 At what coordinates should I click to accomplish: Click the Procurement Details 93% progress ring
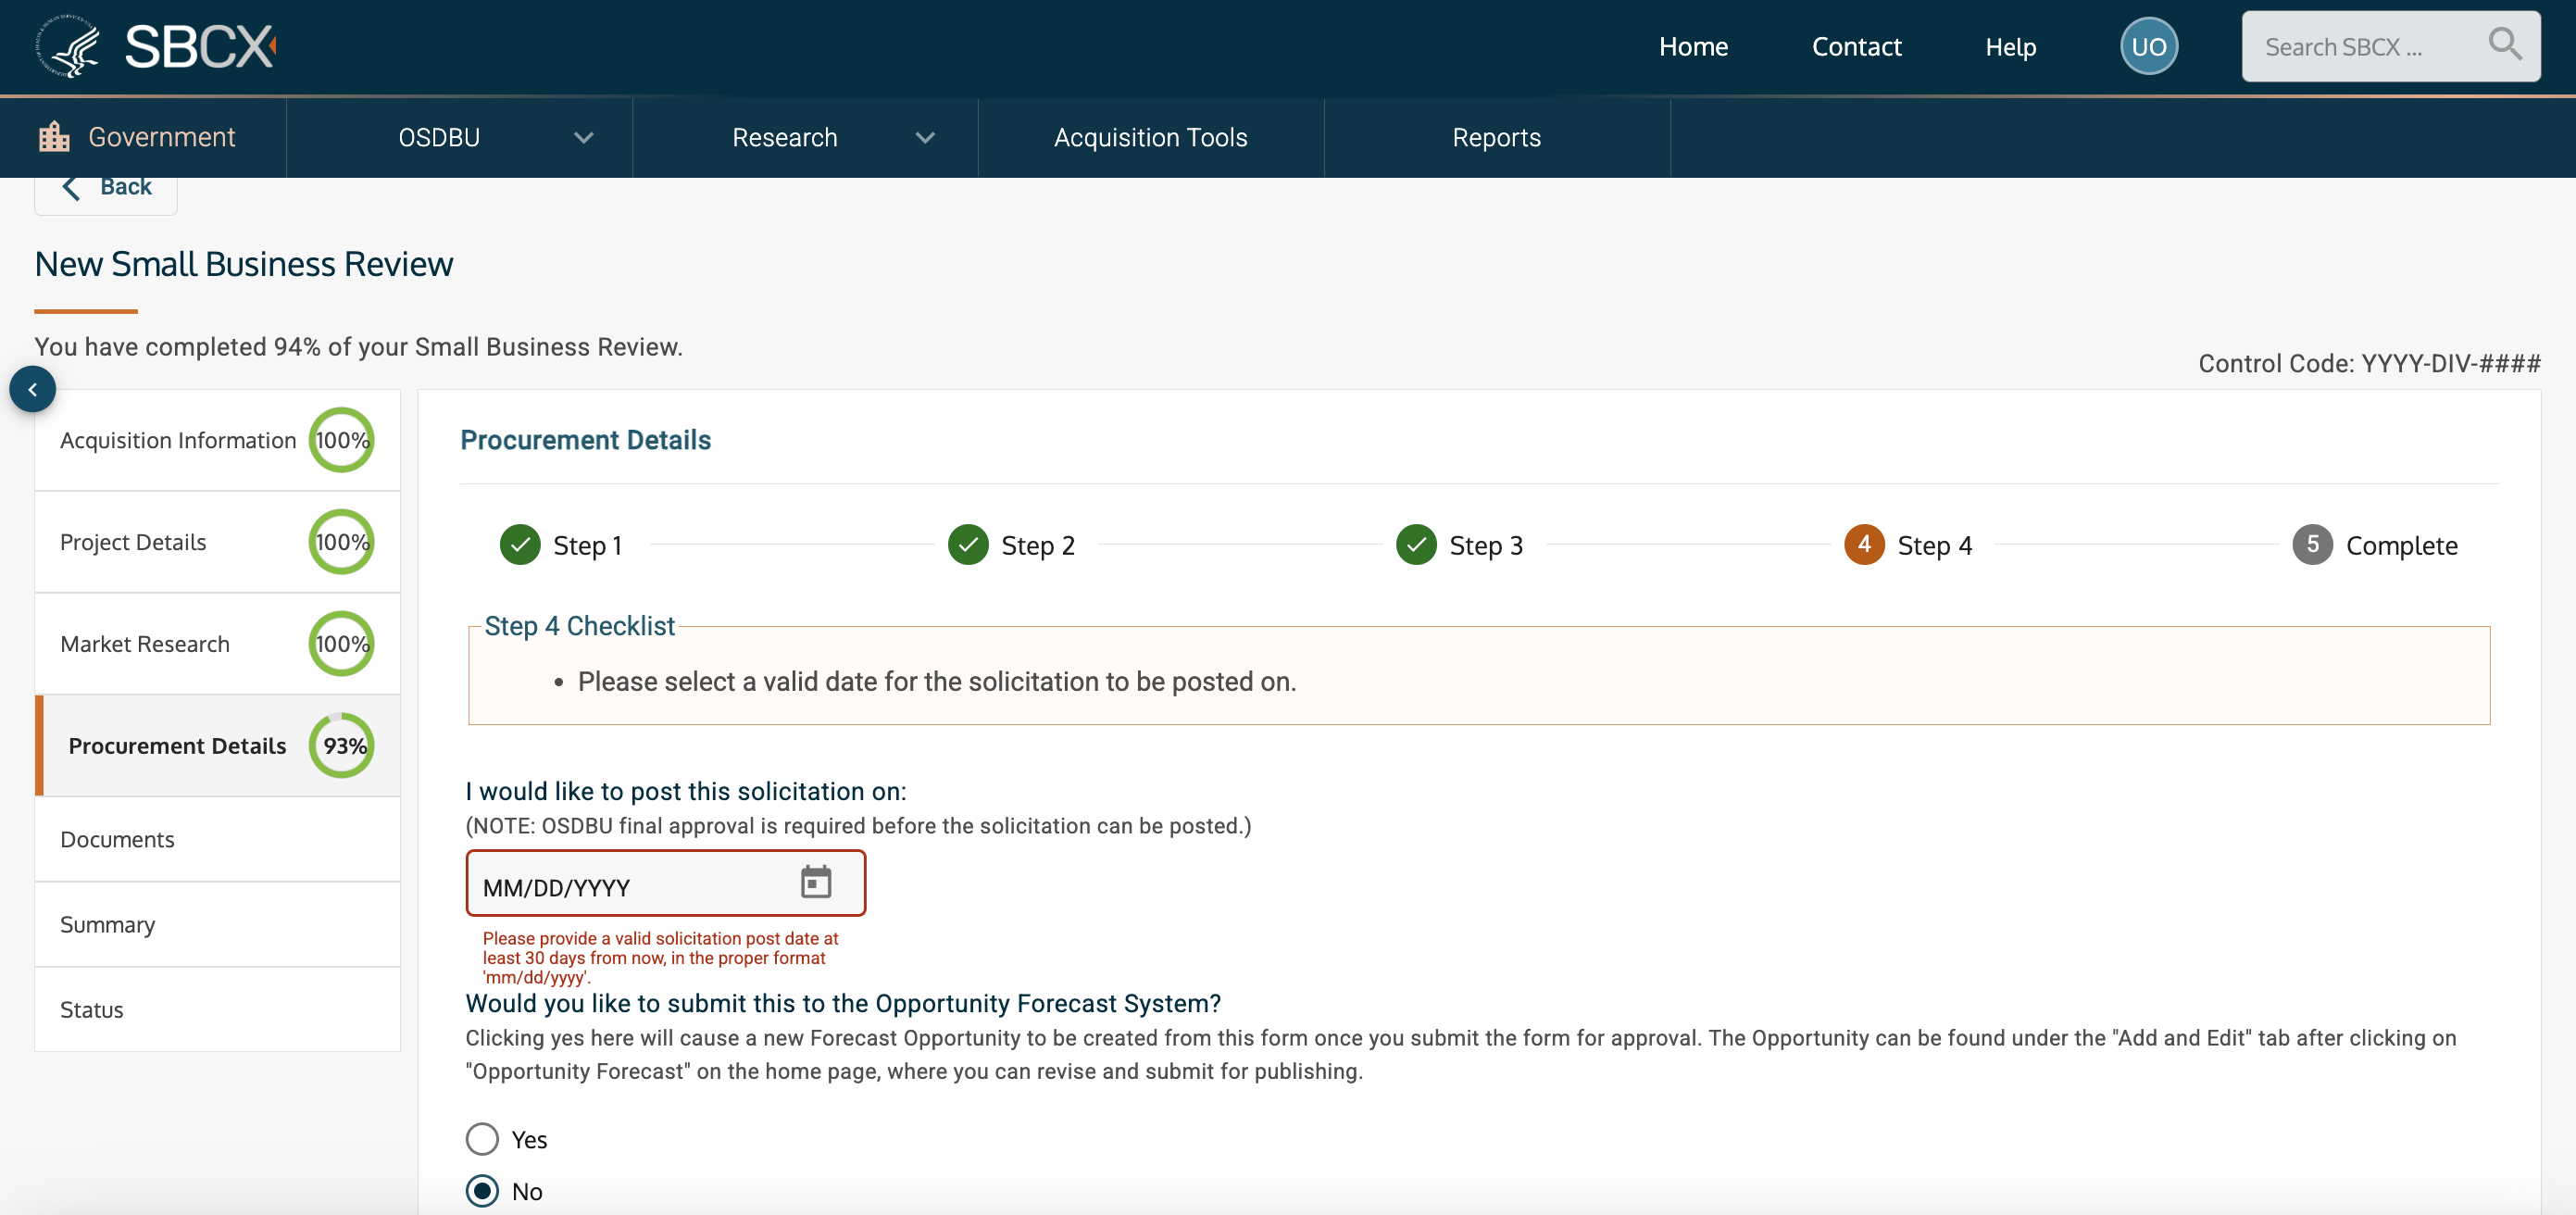tap(342, 746)
